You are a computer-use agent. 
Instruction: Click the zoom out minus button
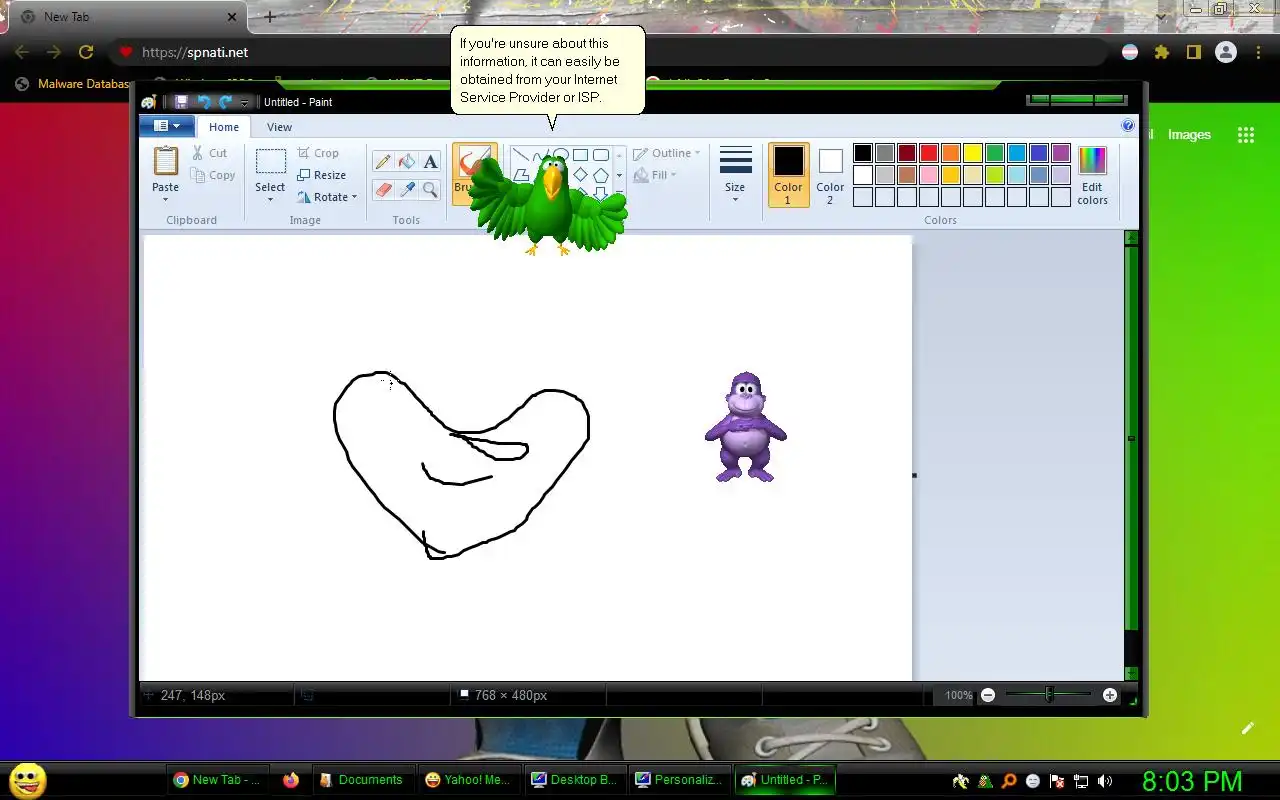tap(988, 695)
